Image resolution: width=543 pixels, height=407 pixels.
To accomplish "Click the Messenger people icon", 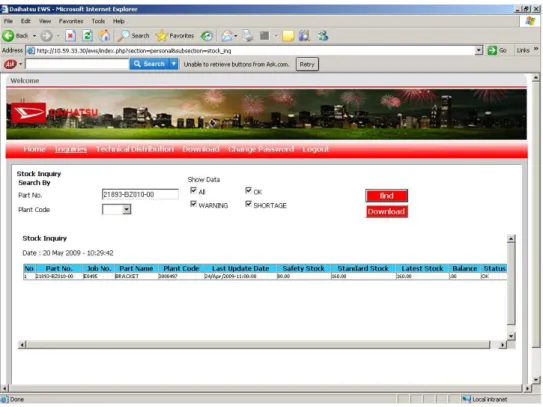I will (x=323, y=36).
